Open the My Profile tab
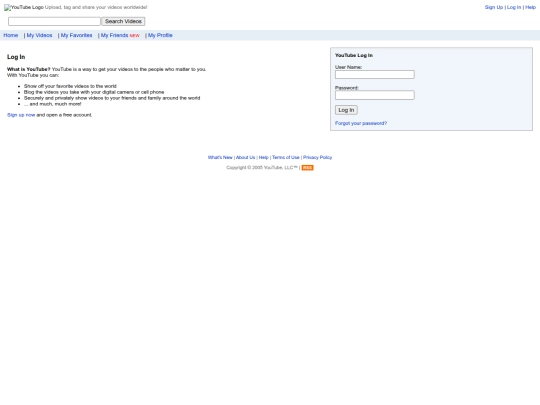 [x=160, y=35]
